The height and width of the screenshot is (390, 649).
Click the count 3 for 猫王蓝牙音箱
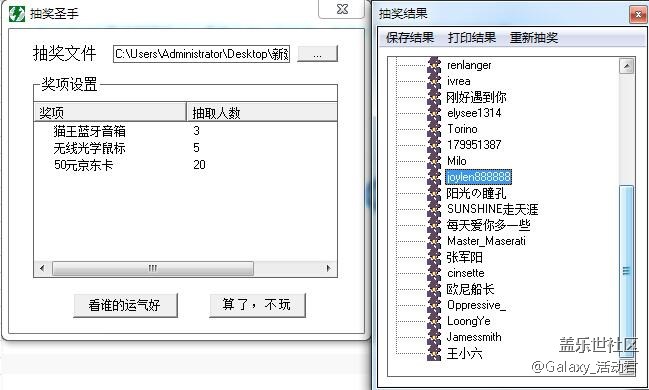coord(196,131)
